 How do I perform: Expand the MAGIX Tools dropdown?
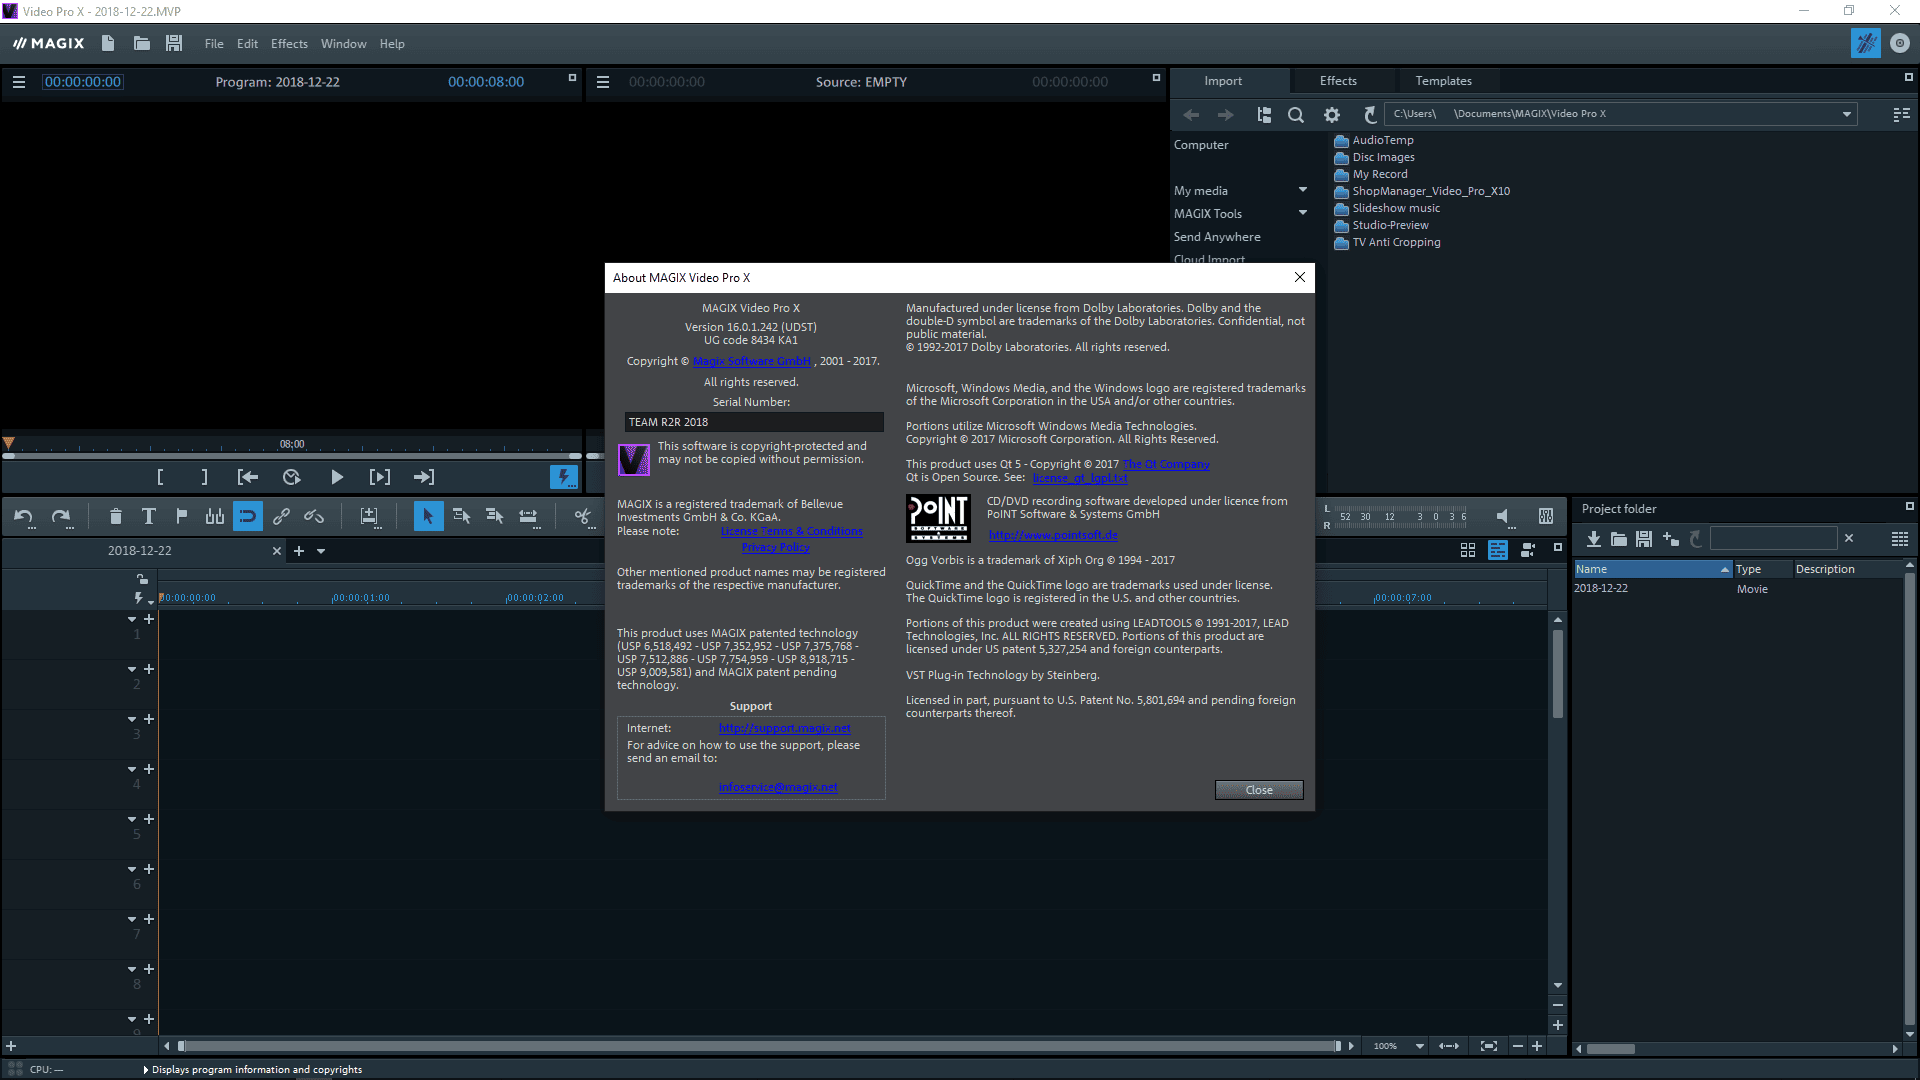(1302, 213)
